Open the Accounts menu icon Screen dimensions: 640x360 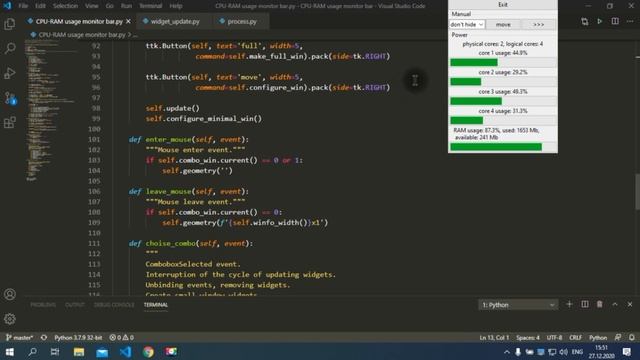[x=10, y=294]
